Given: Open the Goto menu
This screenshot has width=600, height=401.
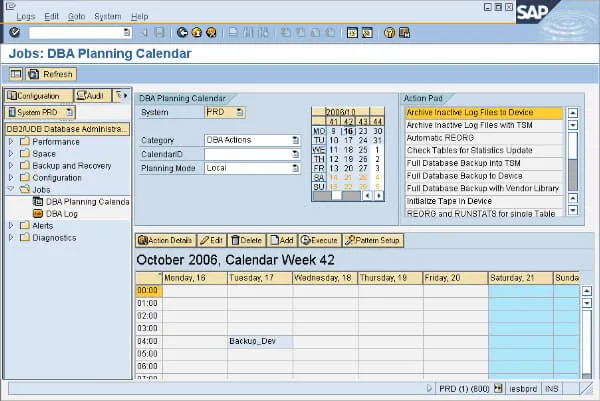Looking at the screenshot, I should [x=76, y=16].
